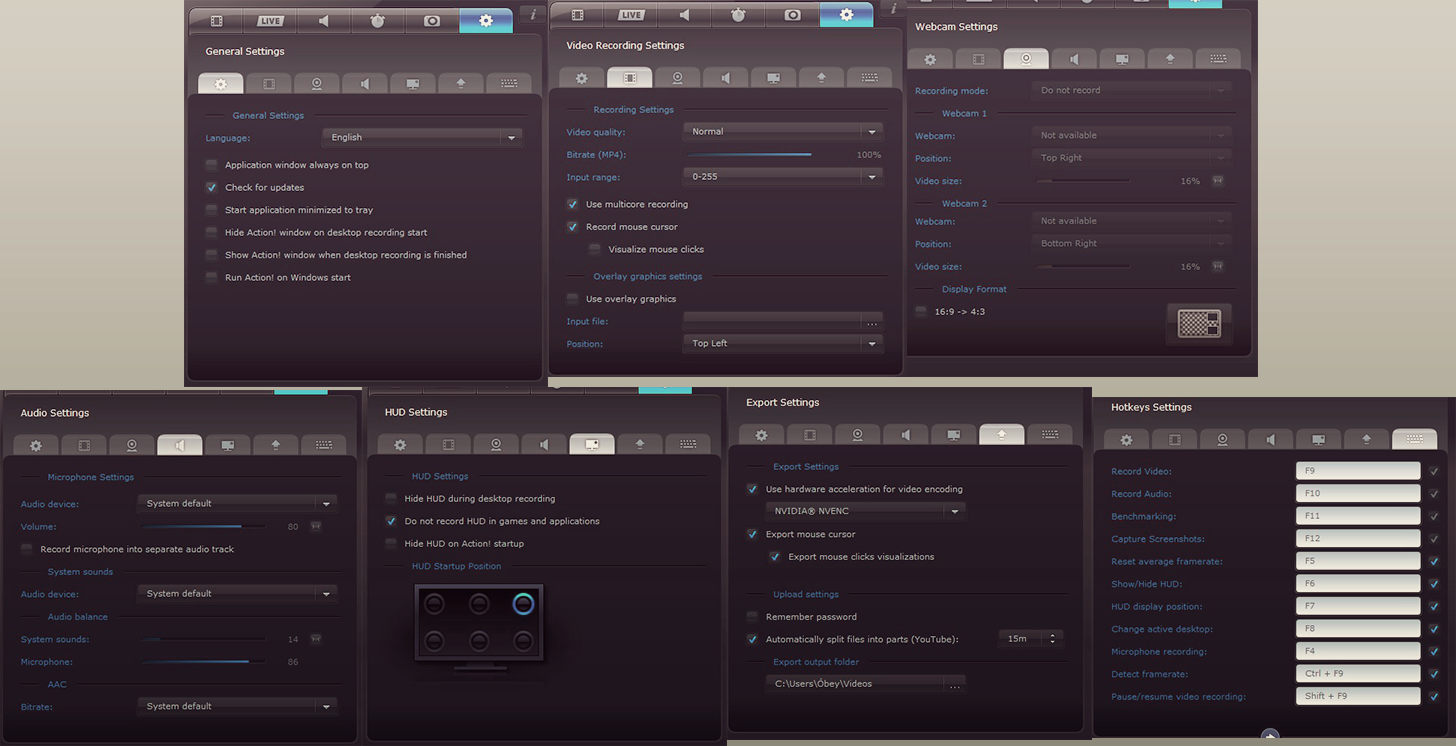Image resolution: width=1456 pixels, height=746 pixels.
Task: Open the Recording mode dropdown in Webcam Settings
Action: (x=1131, y=90)
